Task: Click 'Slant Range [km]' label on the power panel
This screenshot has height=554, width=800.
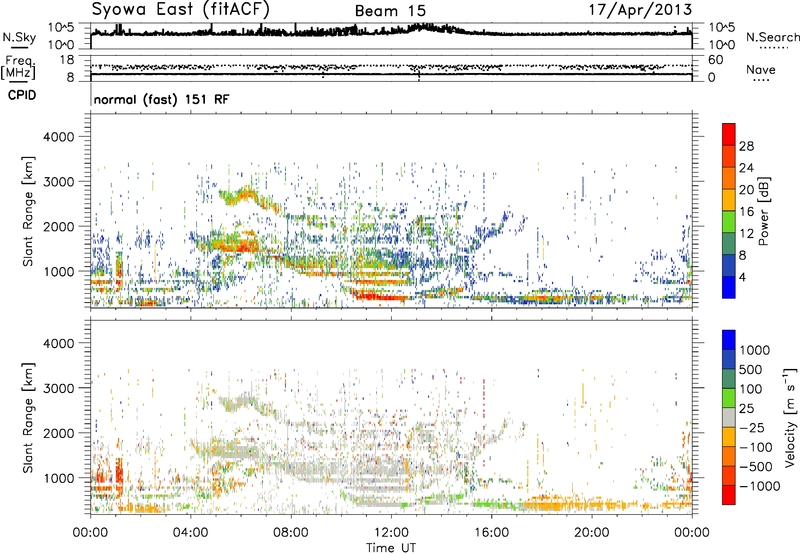Action: pos(28,211)
